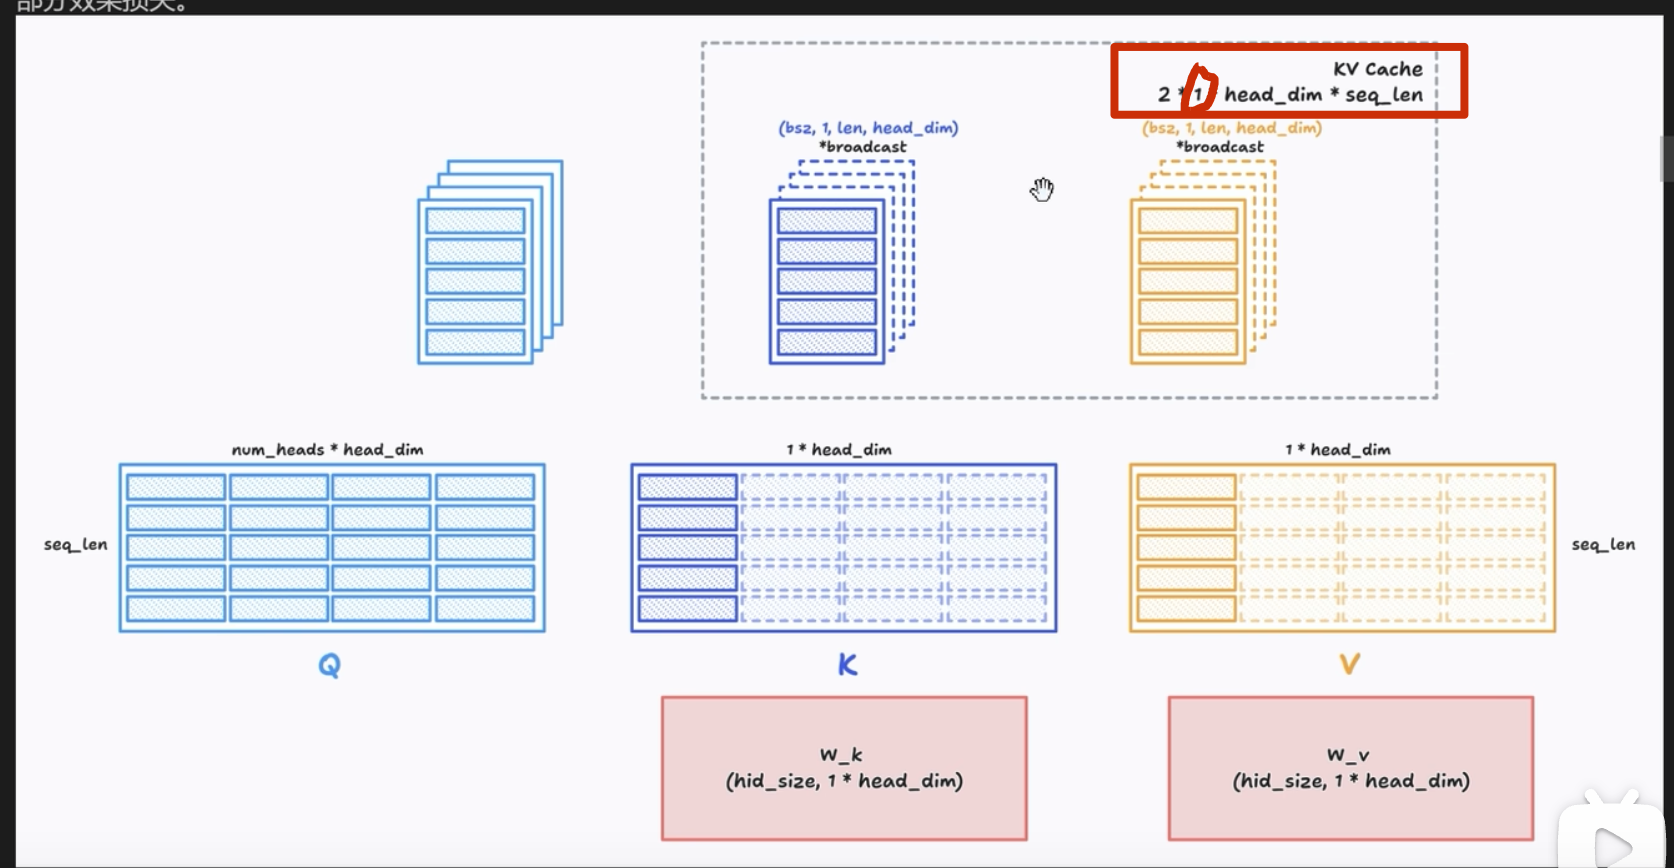Click the blue letter K label
The image size is (1674, 868).
point(847,665)
